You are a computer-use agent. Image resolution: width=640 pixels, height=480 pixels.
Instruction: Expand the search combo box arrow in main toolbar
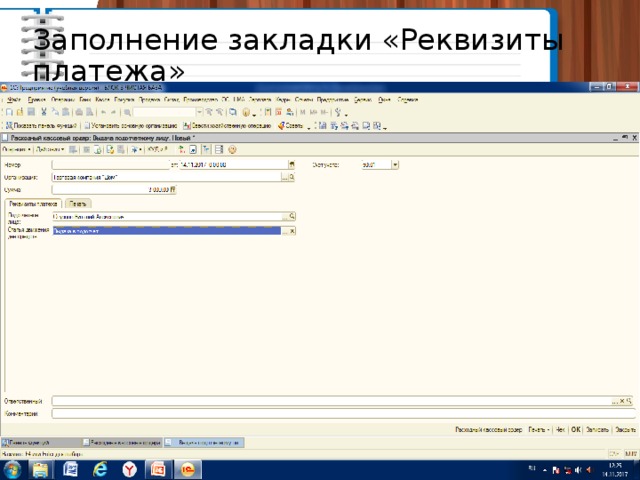tap(199, 112)
